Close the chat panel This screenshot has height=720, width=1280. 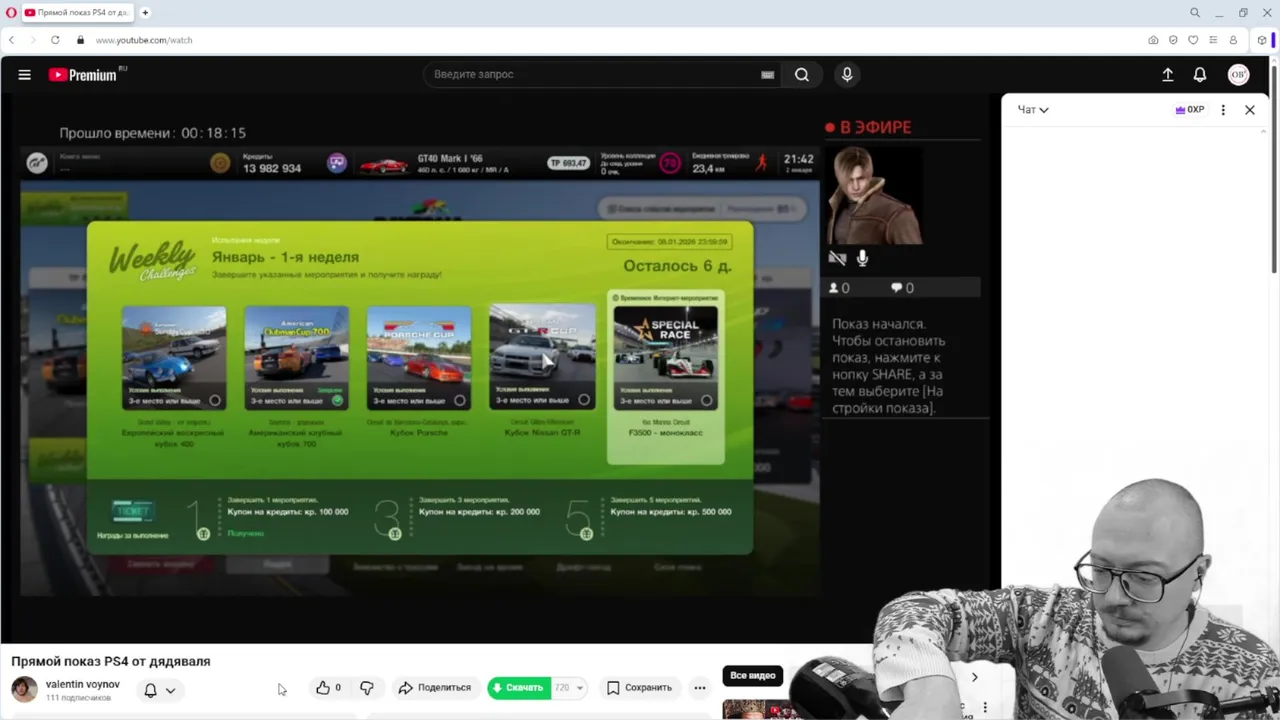point(1250,110)
